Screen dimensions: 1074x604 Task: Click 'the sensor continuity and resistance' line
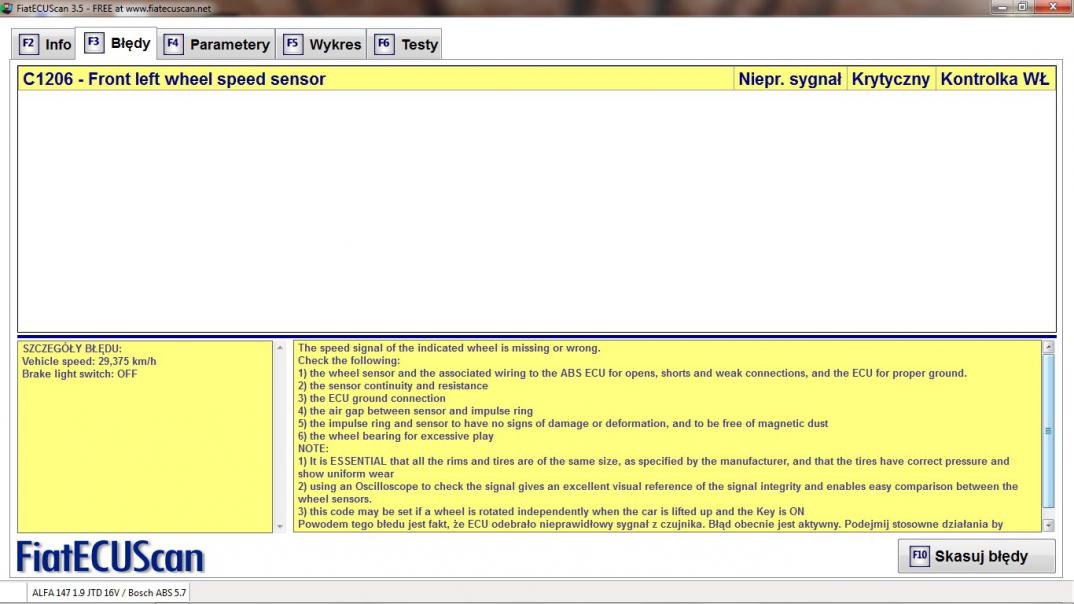pos(392,386)
